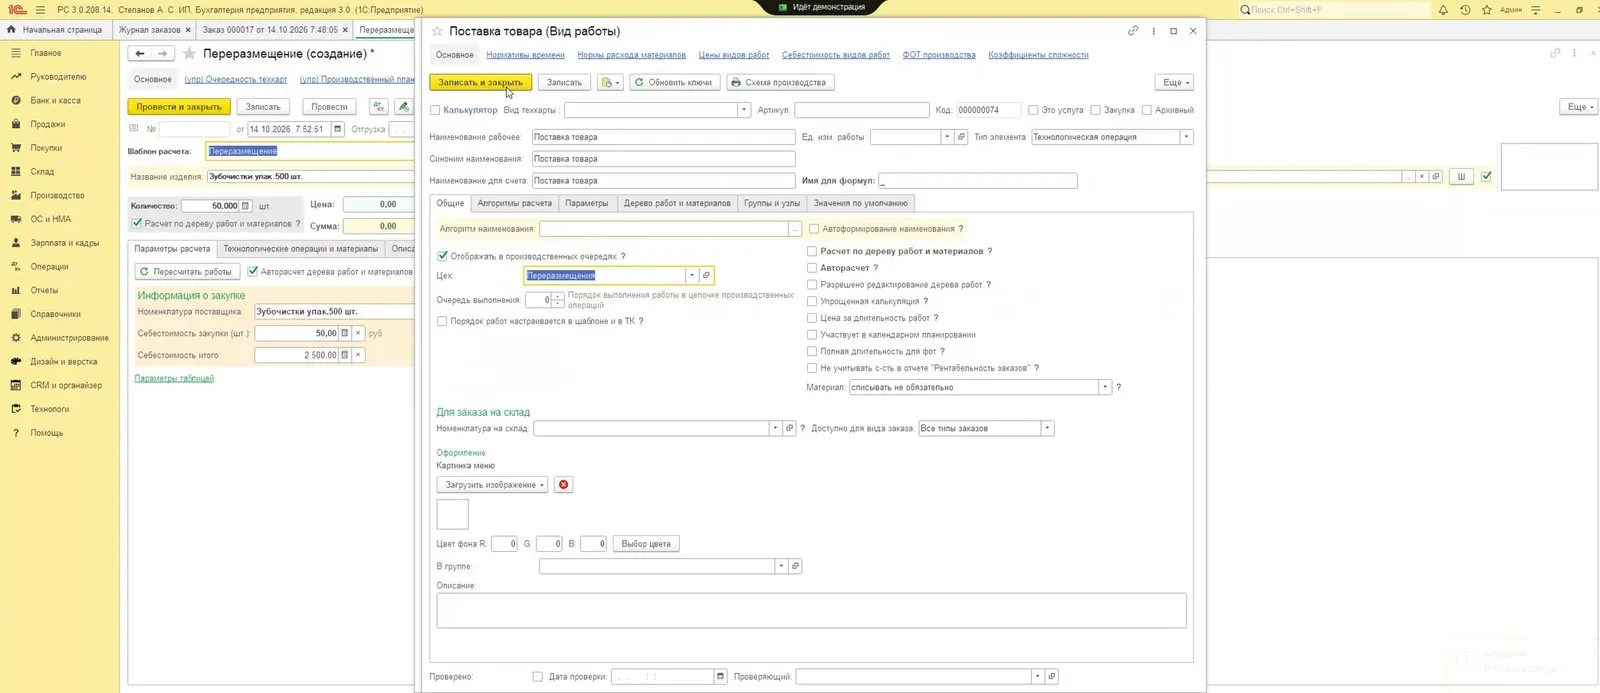Click the 'Записать и закрыть' button
This screenshot has height=693, width=1600.
click(481, 82)
